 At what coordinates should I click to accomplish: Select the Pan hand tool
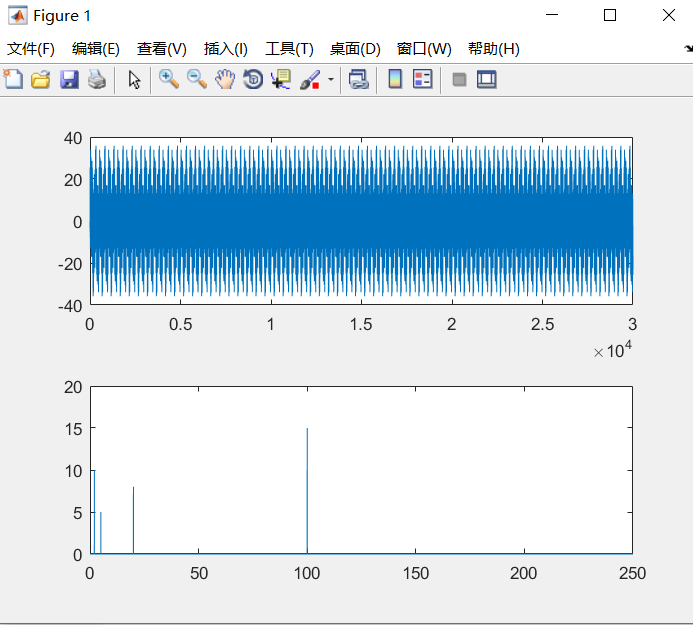coord(225,80)
